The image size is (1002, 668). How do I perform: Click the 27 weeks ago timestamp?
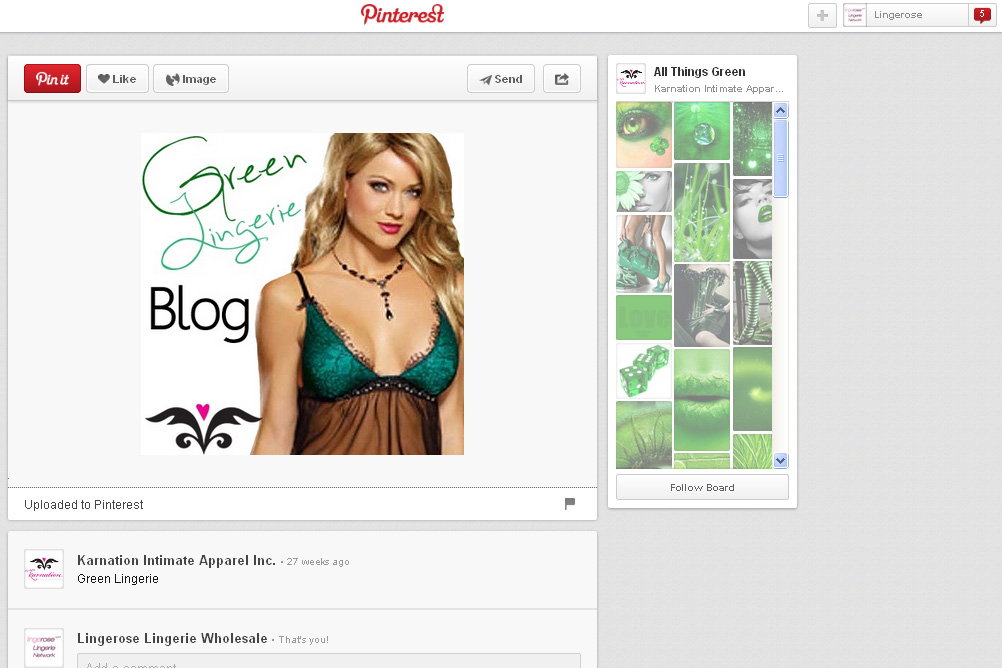point(318,561)
